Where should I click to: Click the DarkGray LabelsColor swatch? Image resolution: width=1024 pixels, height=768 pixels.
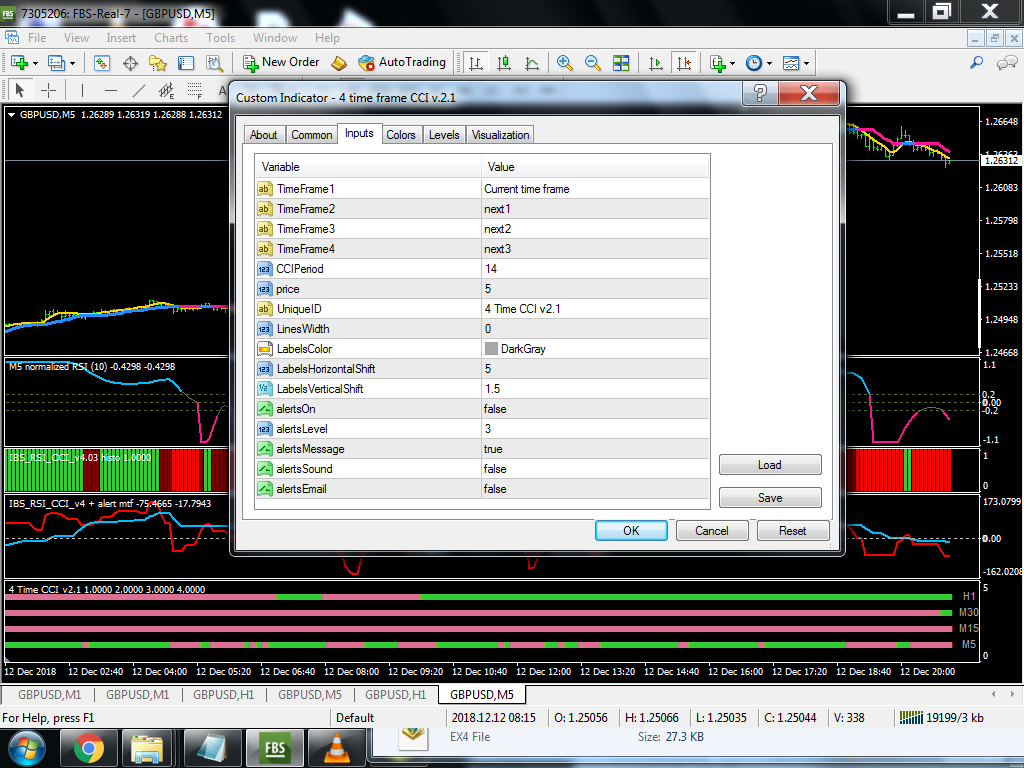[x=491, y=349]
